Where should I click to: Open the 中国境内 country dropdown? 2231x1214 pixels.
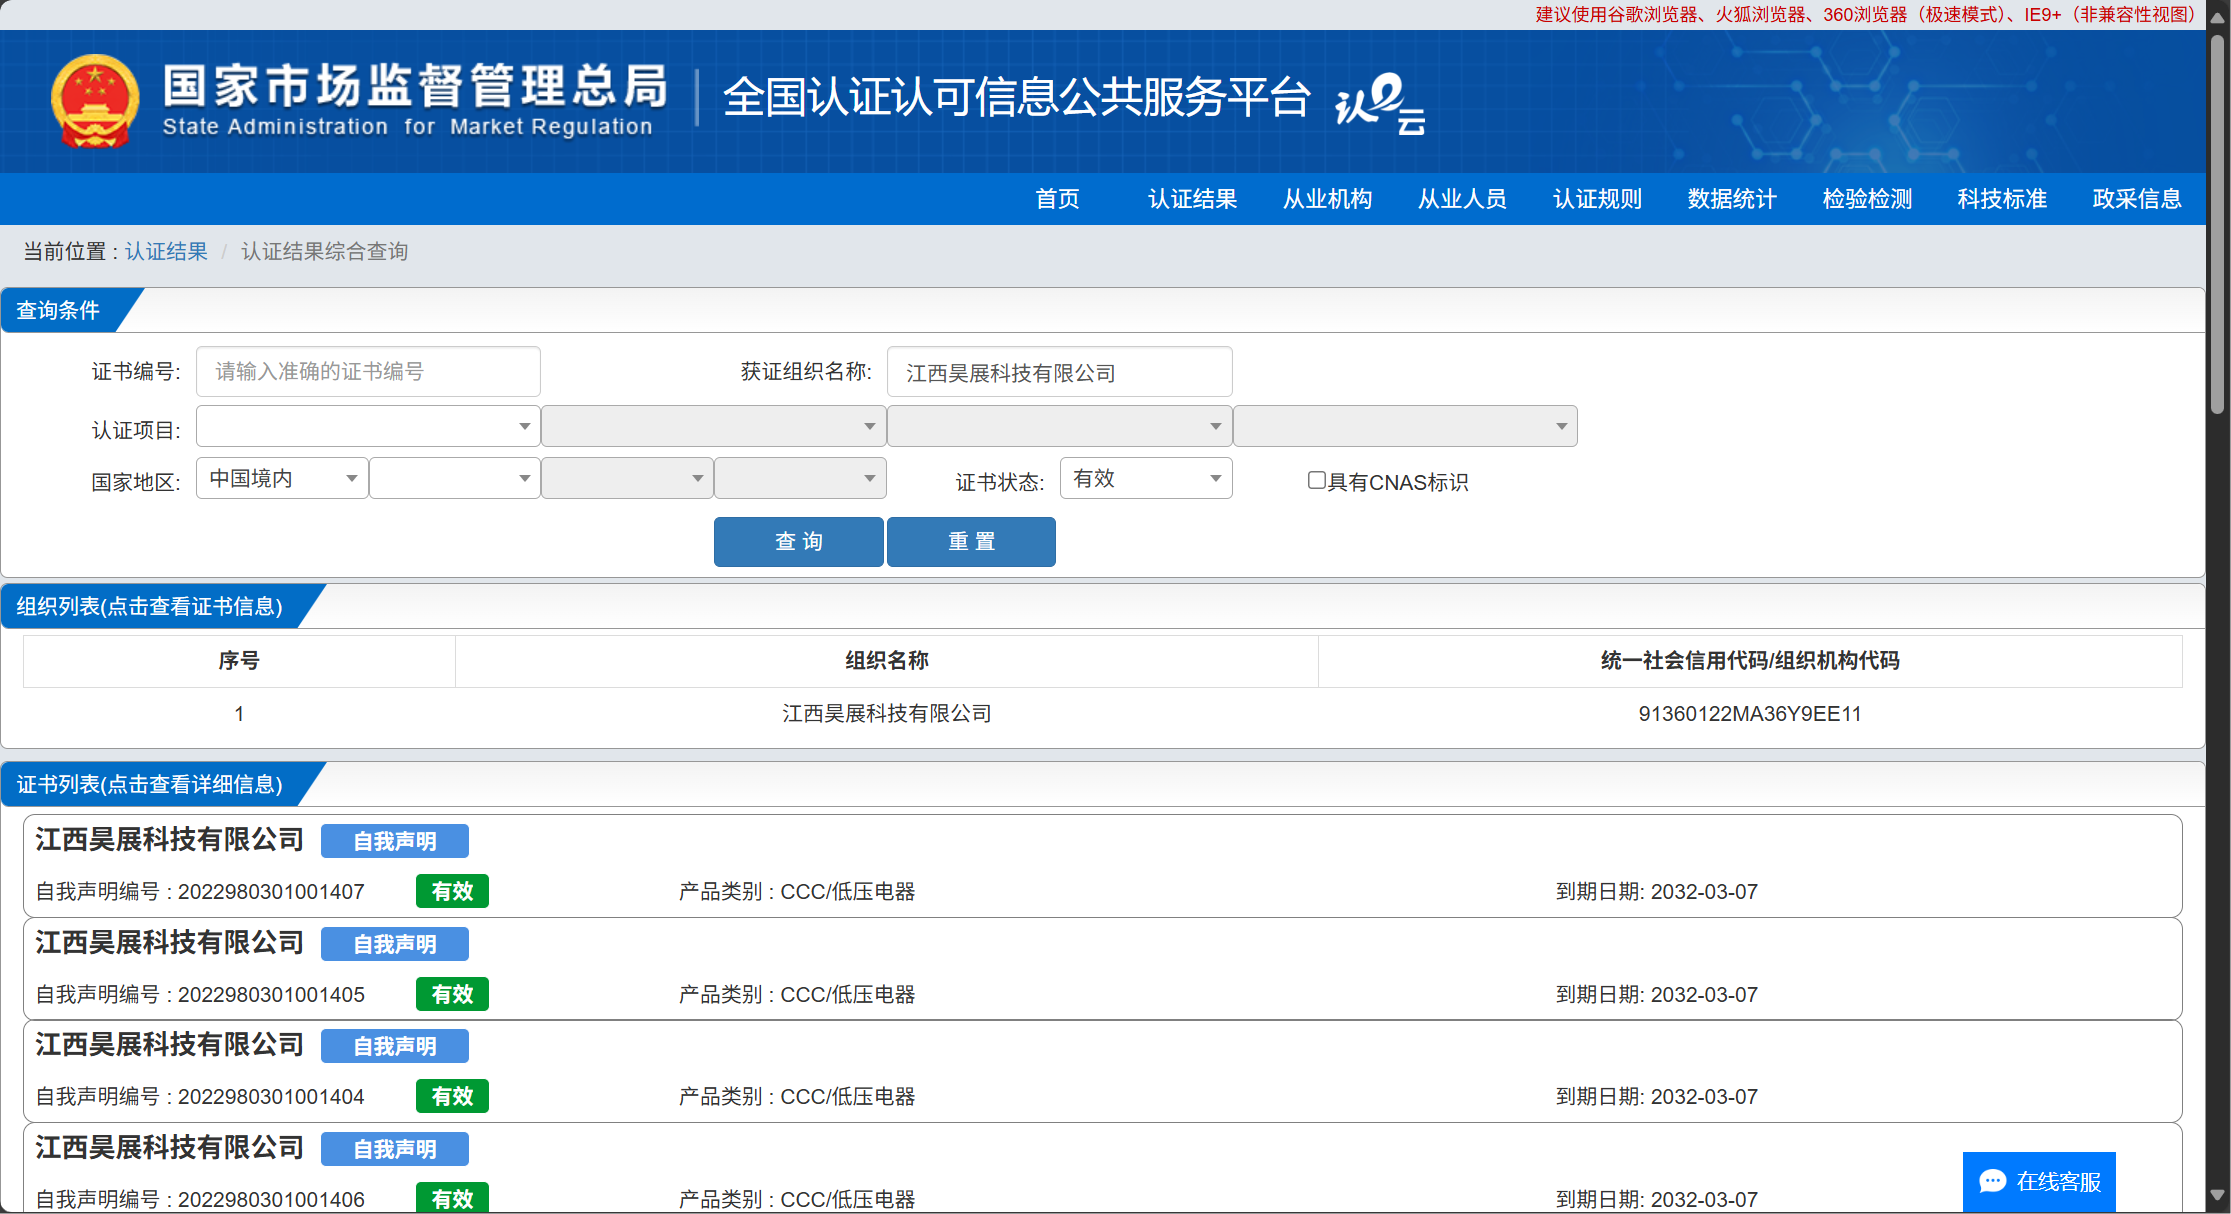pos(282,478)
